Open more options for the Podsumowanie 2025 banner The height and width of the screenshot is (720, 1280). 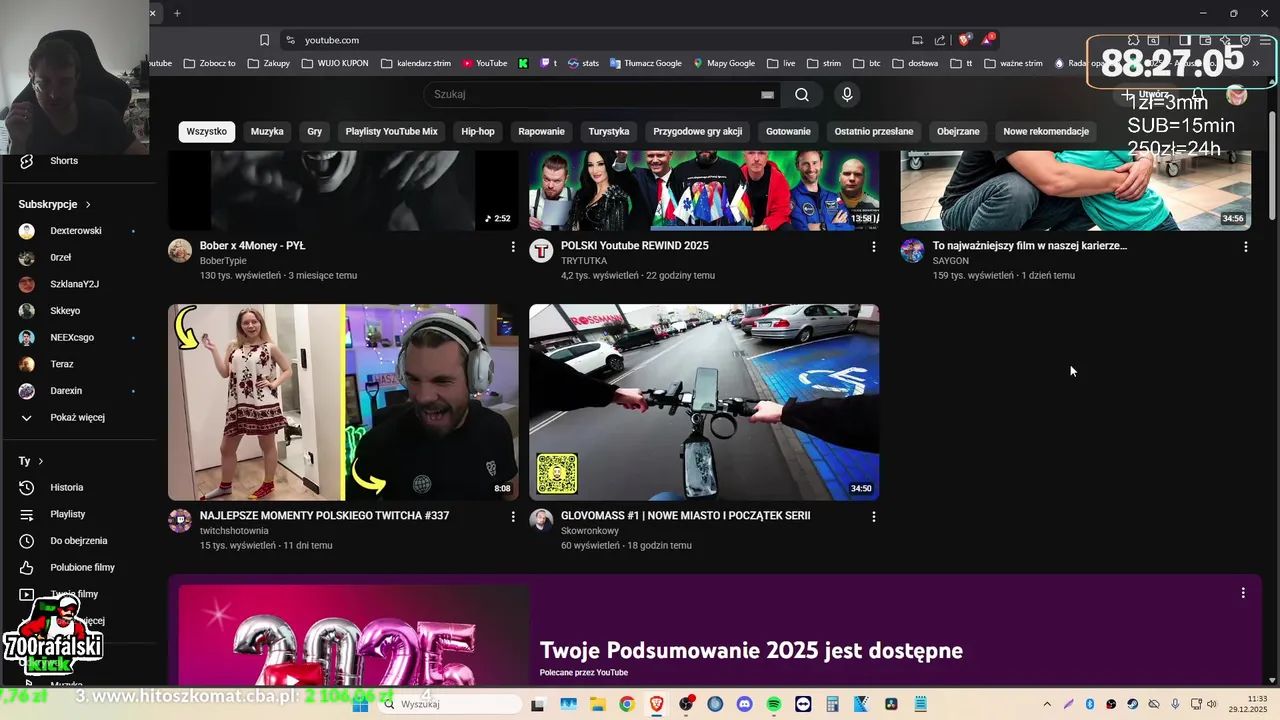(1243, 593)
